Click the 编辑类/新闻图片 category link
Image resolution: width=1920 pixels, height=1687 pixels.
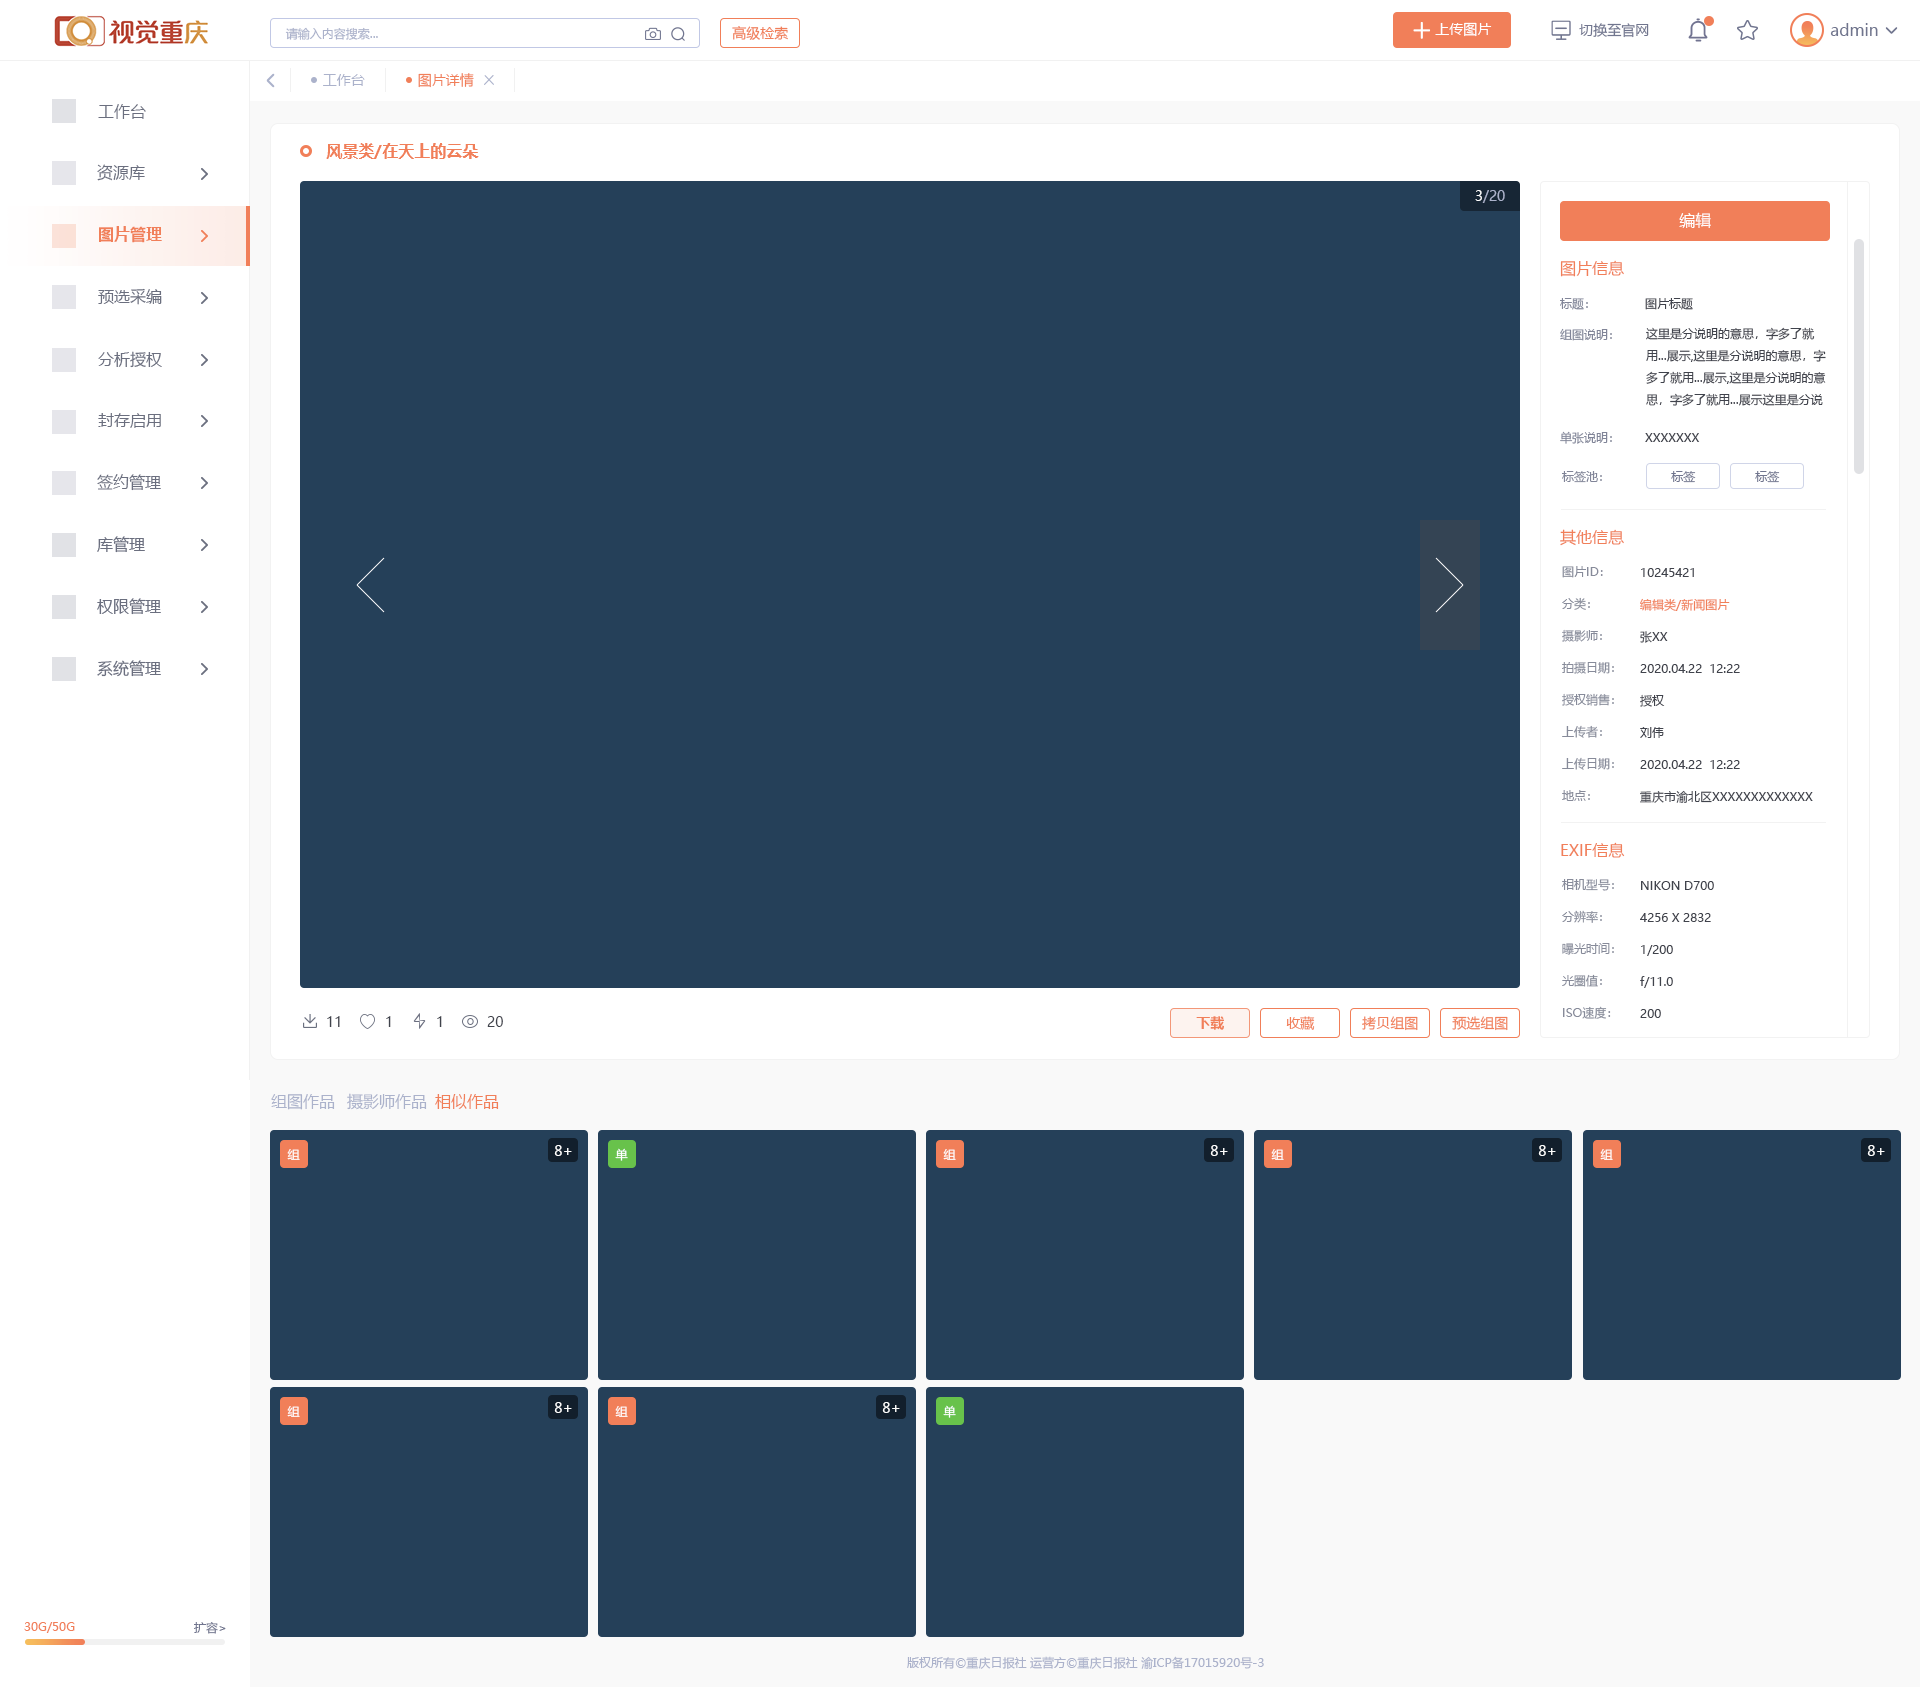click(1684, 604)
